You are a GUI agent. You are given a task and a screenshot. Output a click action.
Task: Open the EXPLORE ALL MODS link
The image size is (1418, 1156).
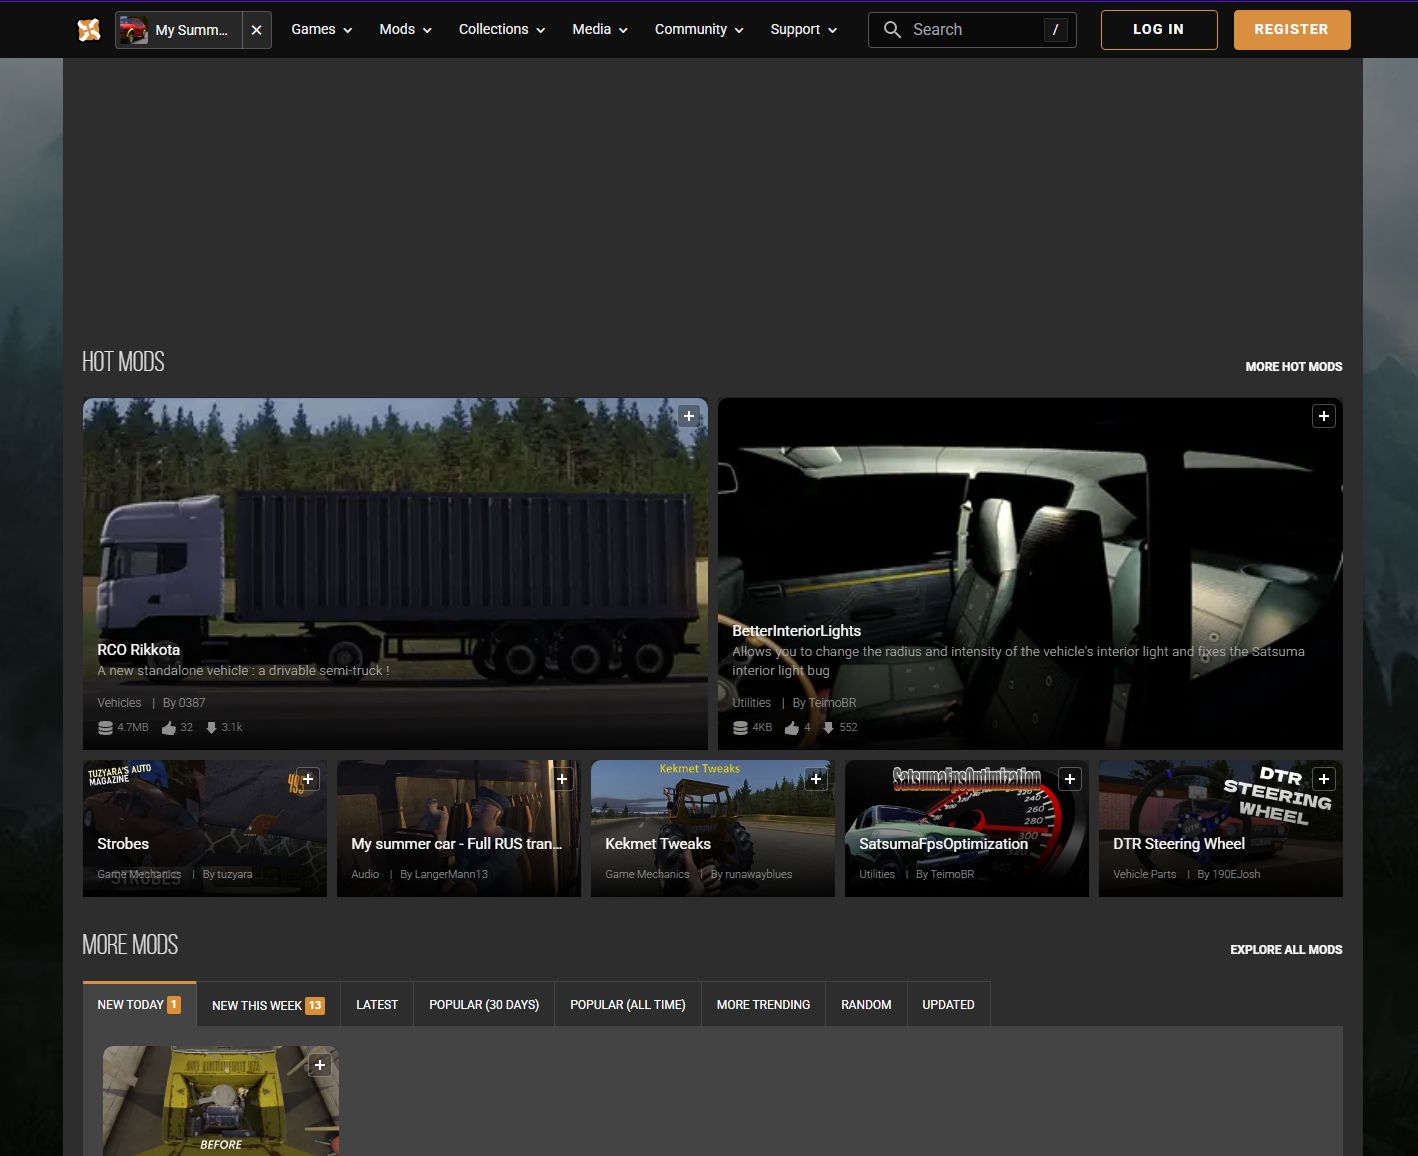coord(1286,950)
